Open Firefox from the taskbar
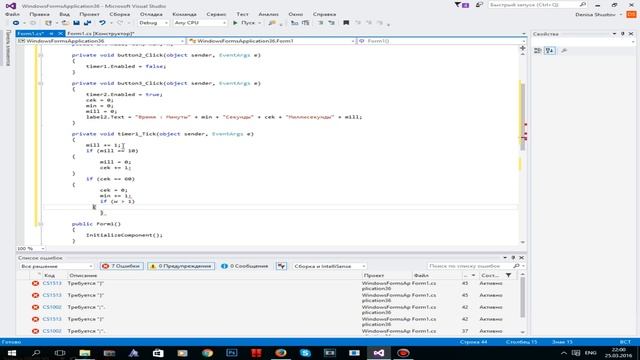 click(x=280, y=353)
